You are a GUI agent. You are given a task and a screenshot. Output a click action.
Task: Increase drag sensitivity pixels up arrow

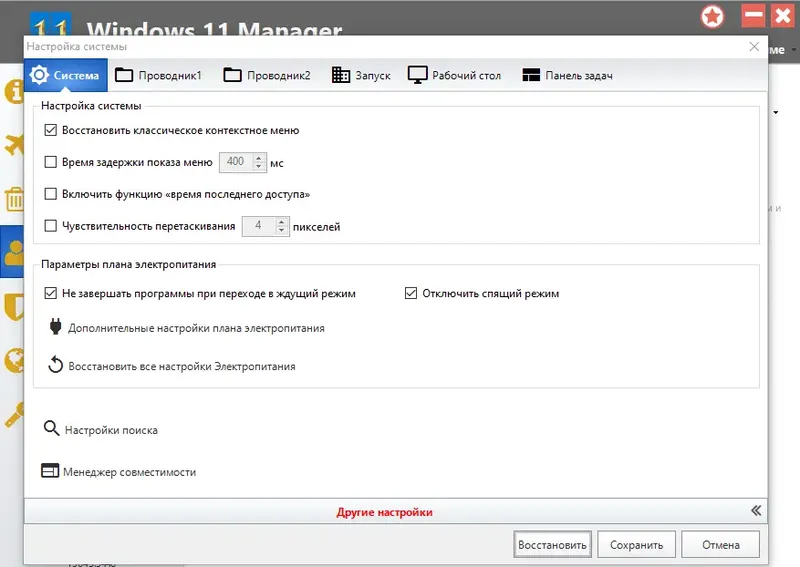(x=282, y=221)
